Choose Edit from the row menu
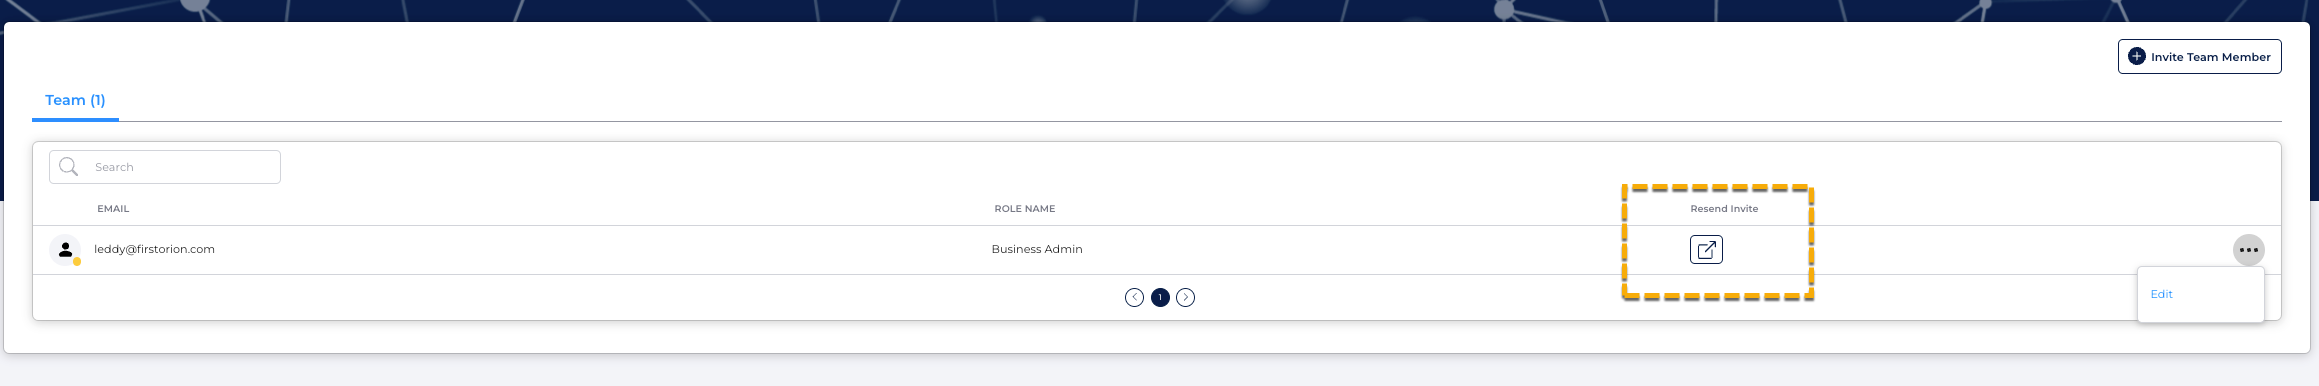Image resolution: width=2319 pixels, height=386 pixels. 2161,294
